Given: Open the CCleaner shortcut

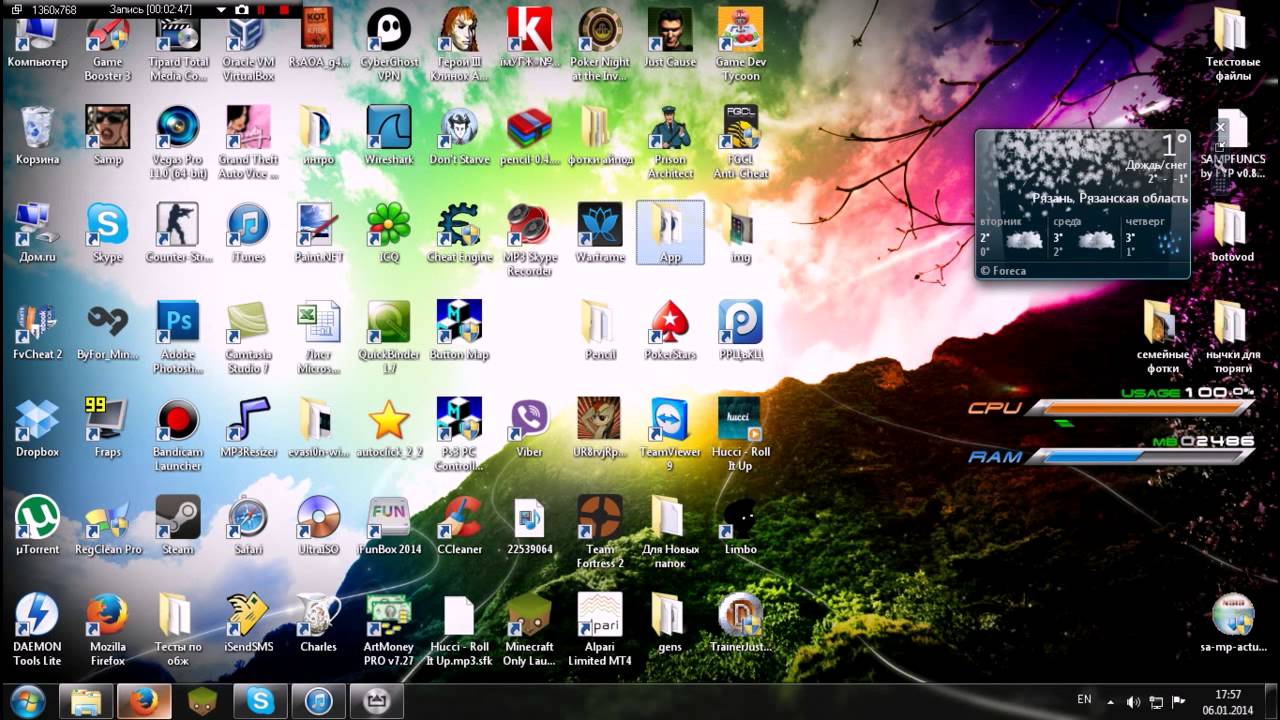Looking at the screenshot, I should (459, 526).
